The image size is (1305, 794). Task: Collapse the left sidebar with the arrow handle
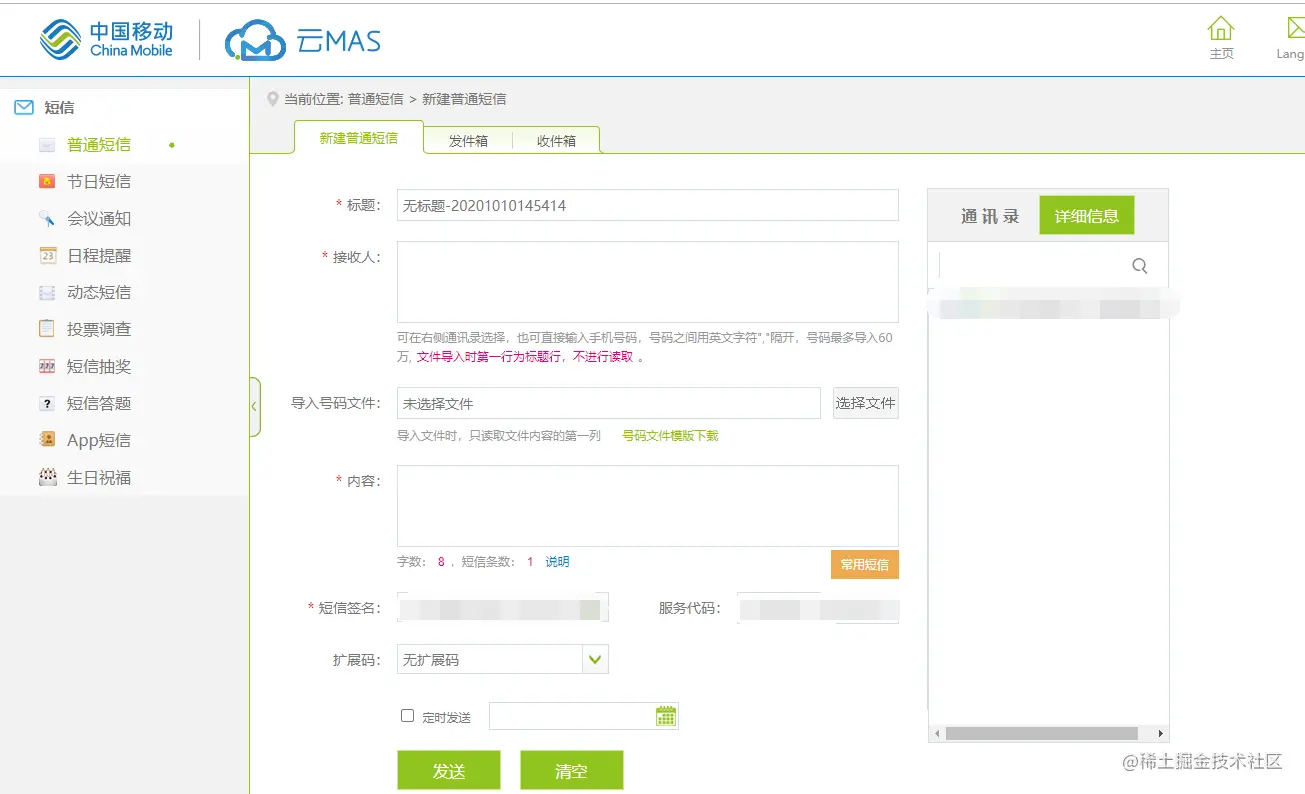point(254,407)
